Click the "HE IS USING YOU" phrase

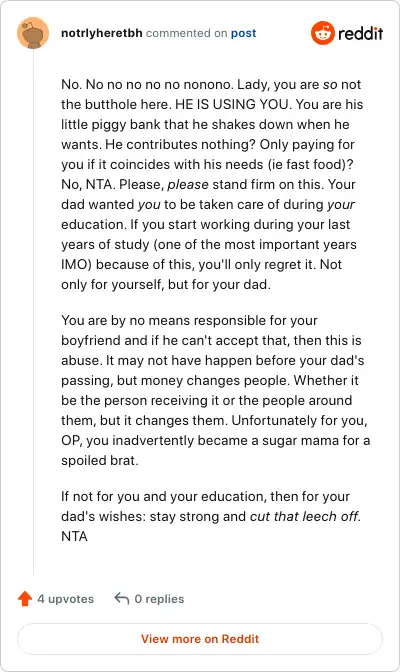tap(232, 104)
